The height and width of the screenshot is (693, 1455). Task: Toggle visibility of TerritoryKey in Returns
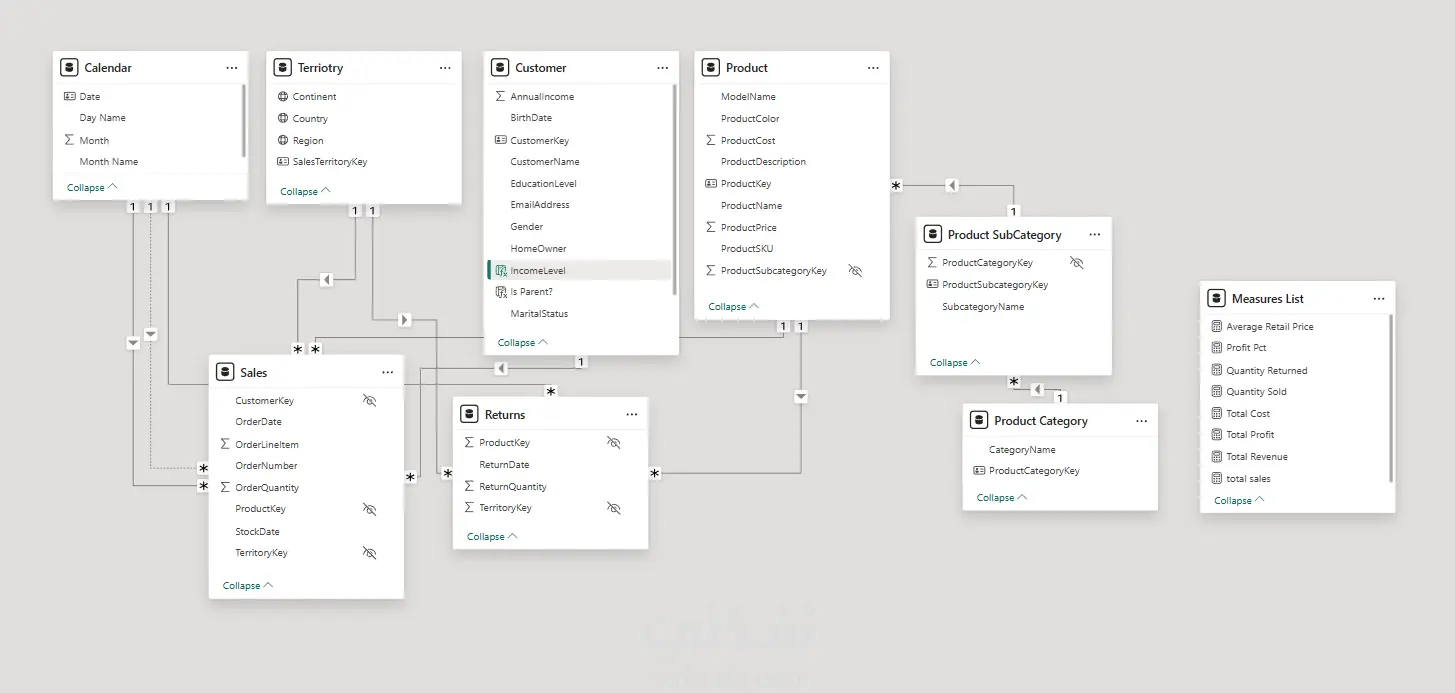tap(614, 508)
